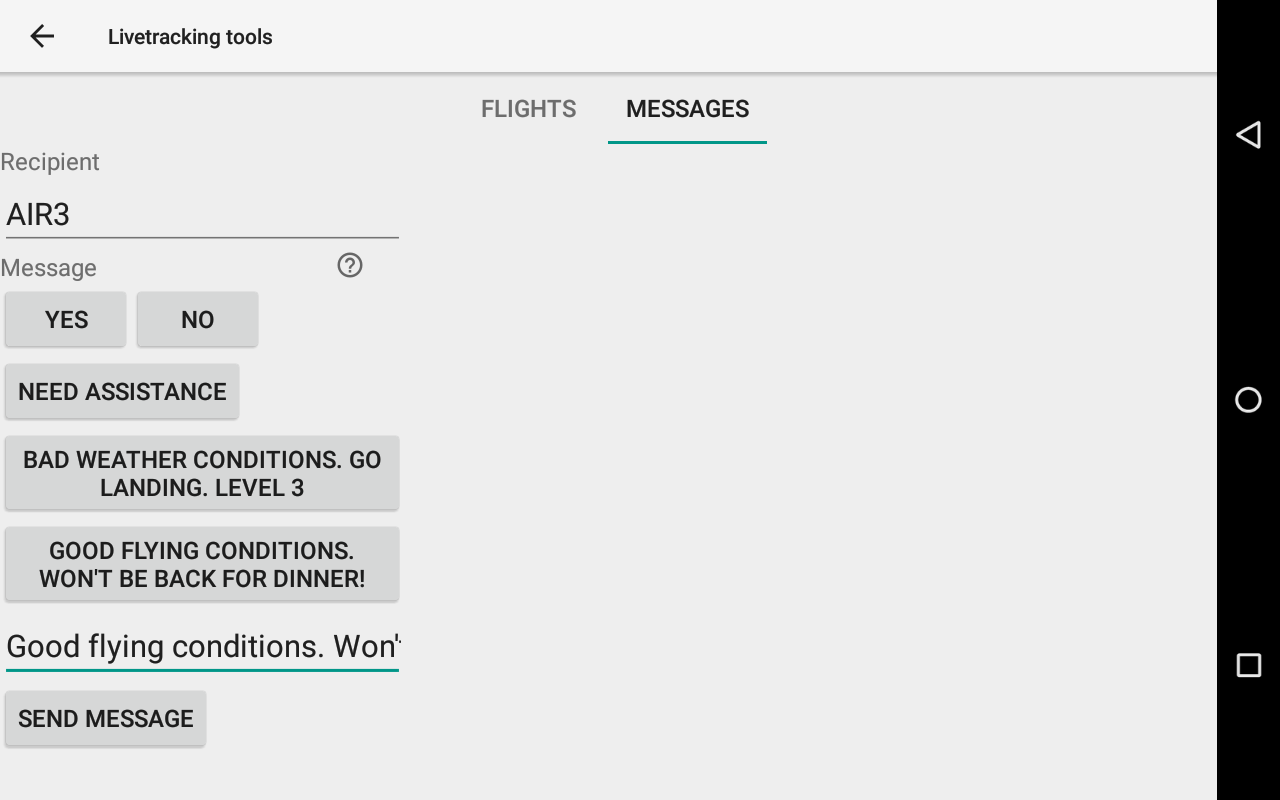Choose the YES quick reply
1280x800 pixels.
(x=66, y=320)
